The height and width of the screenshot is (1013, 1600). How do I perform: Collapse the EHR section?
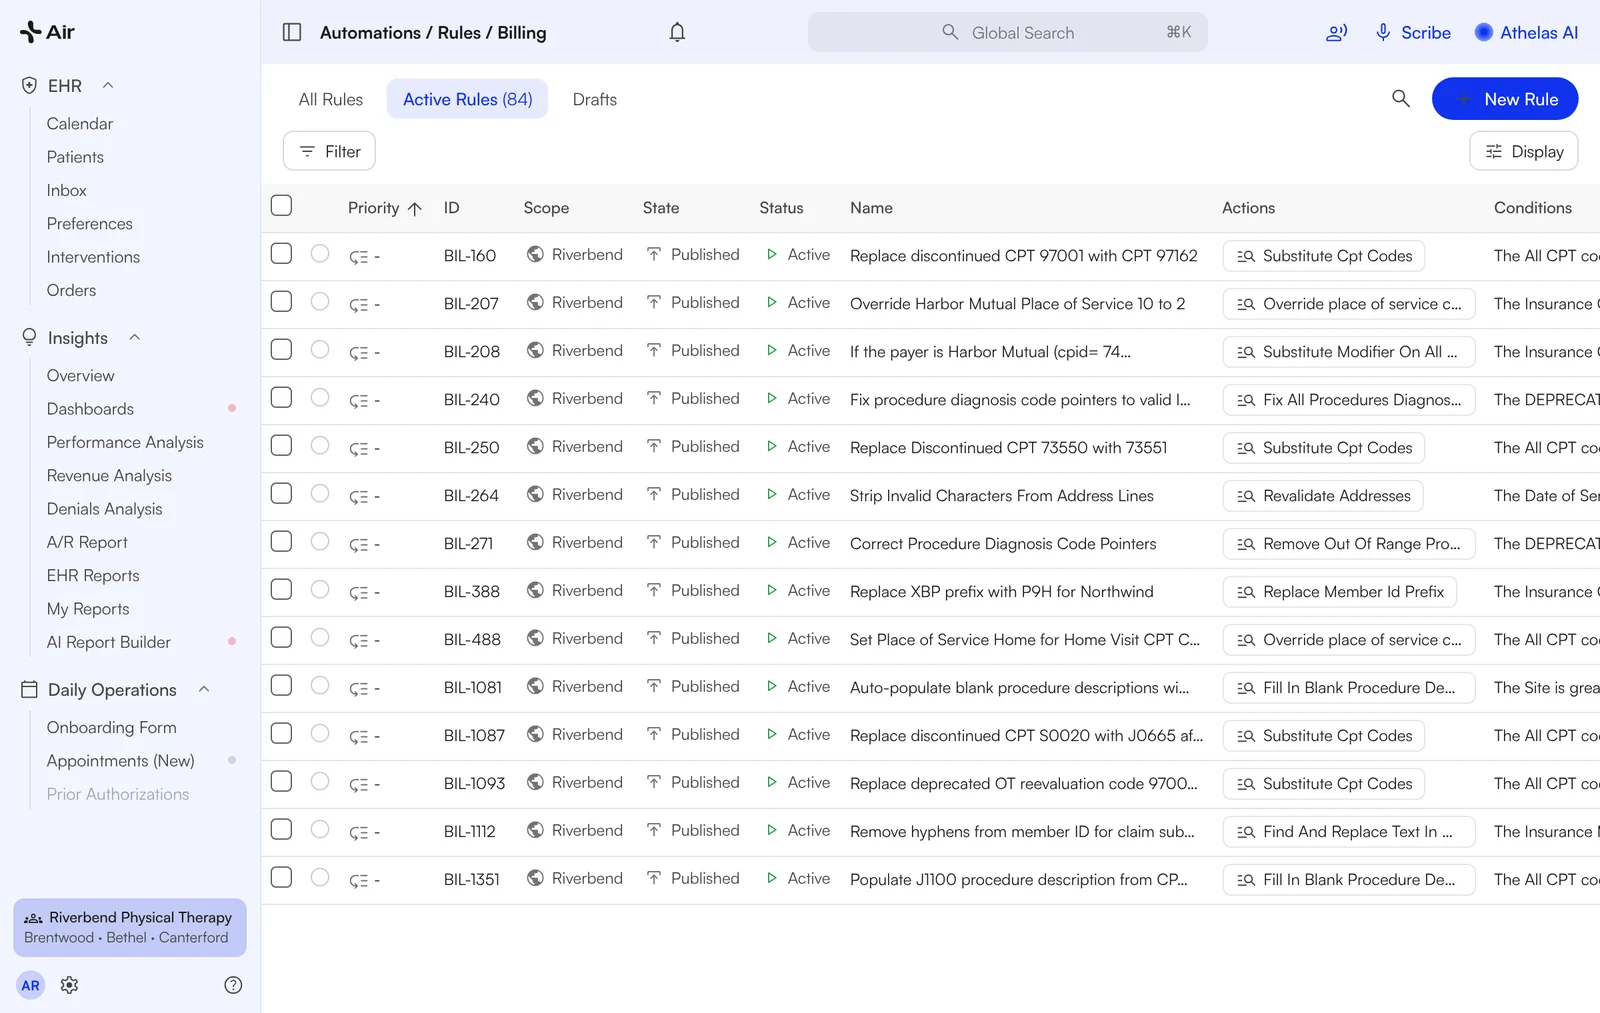(x=108, y=85)
